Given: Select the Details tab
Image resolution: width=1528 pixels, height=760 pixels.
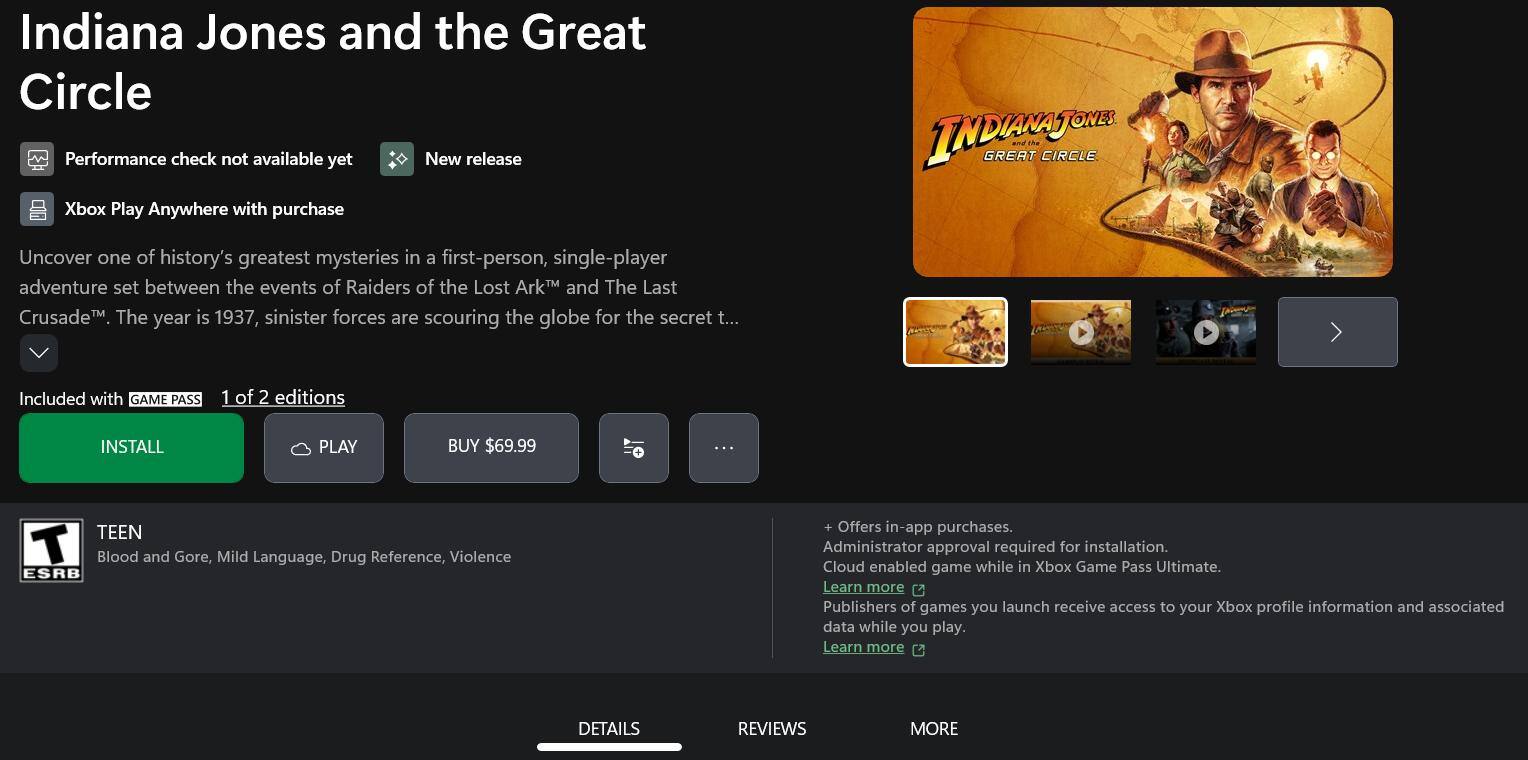Looking at the screenshot, I should pos(609,729).
